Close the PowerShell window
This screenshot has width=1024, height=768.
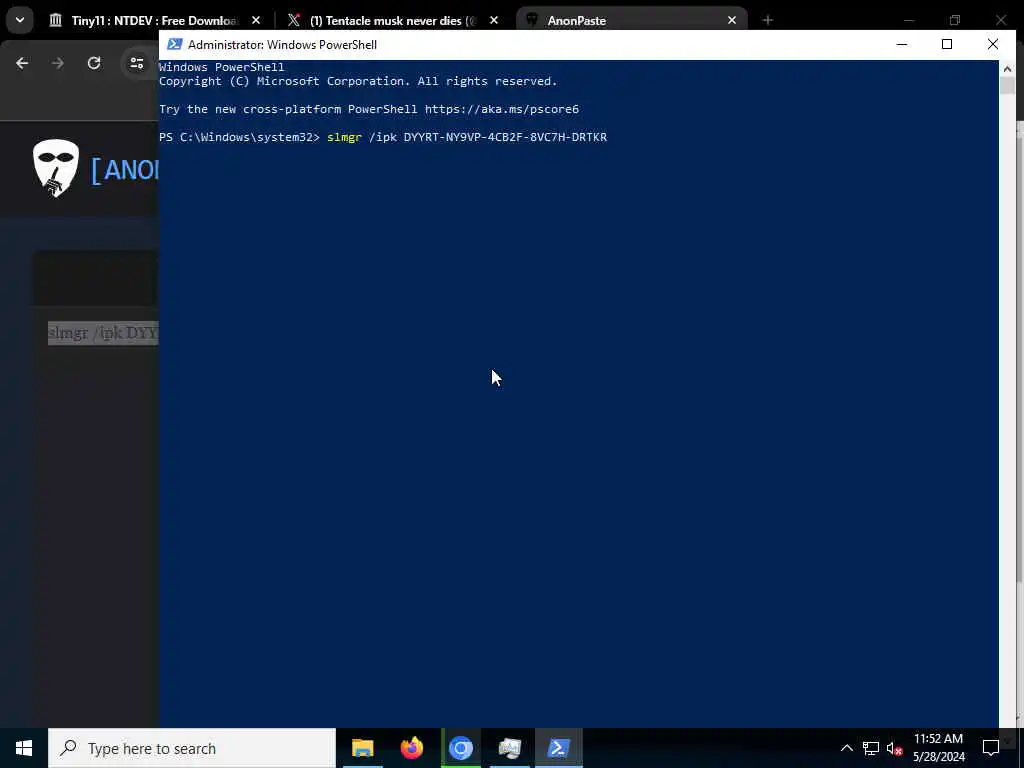pos(993,44)
